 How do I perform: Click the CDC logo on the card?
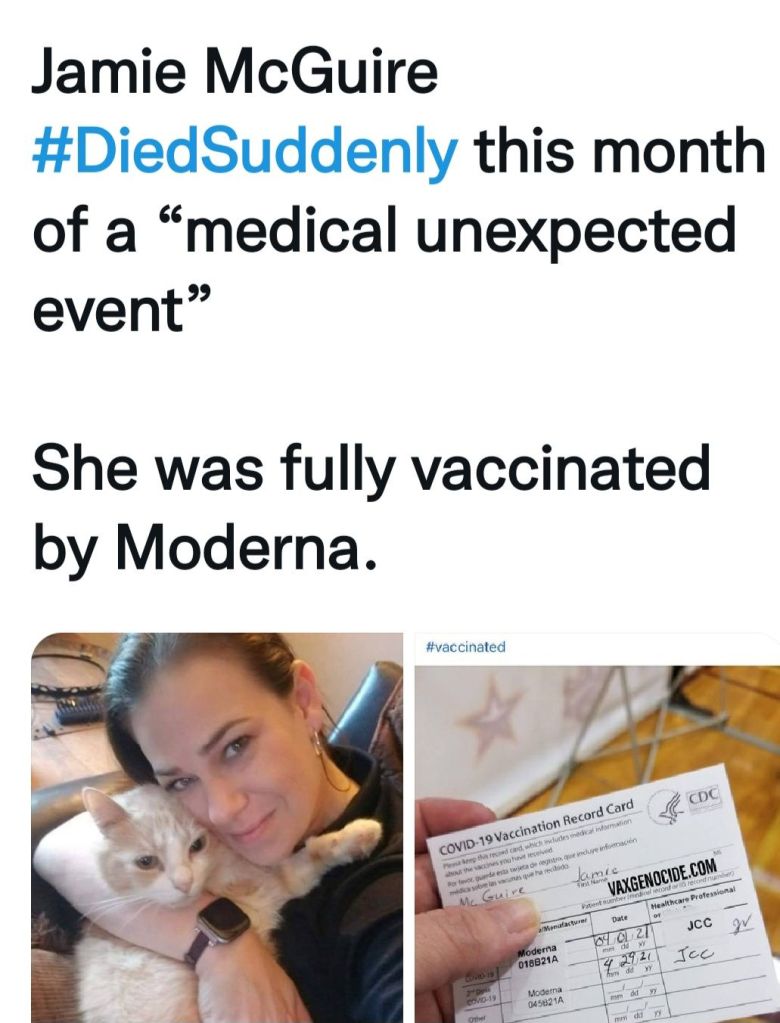click(x=705, y=797)
